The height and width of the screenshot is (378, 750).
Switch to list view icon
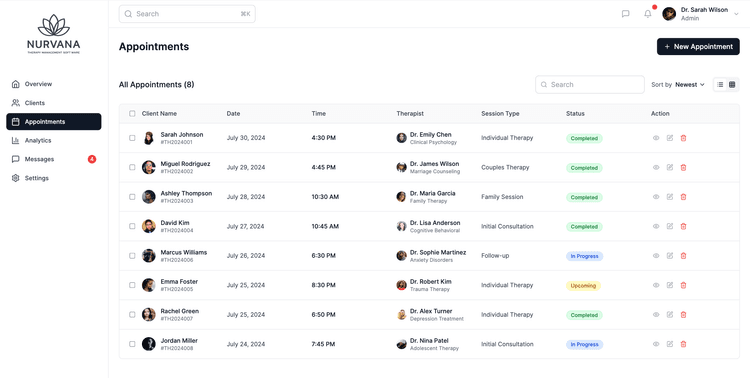[x=720, y=85]
